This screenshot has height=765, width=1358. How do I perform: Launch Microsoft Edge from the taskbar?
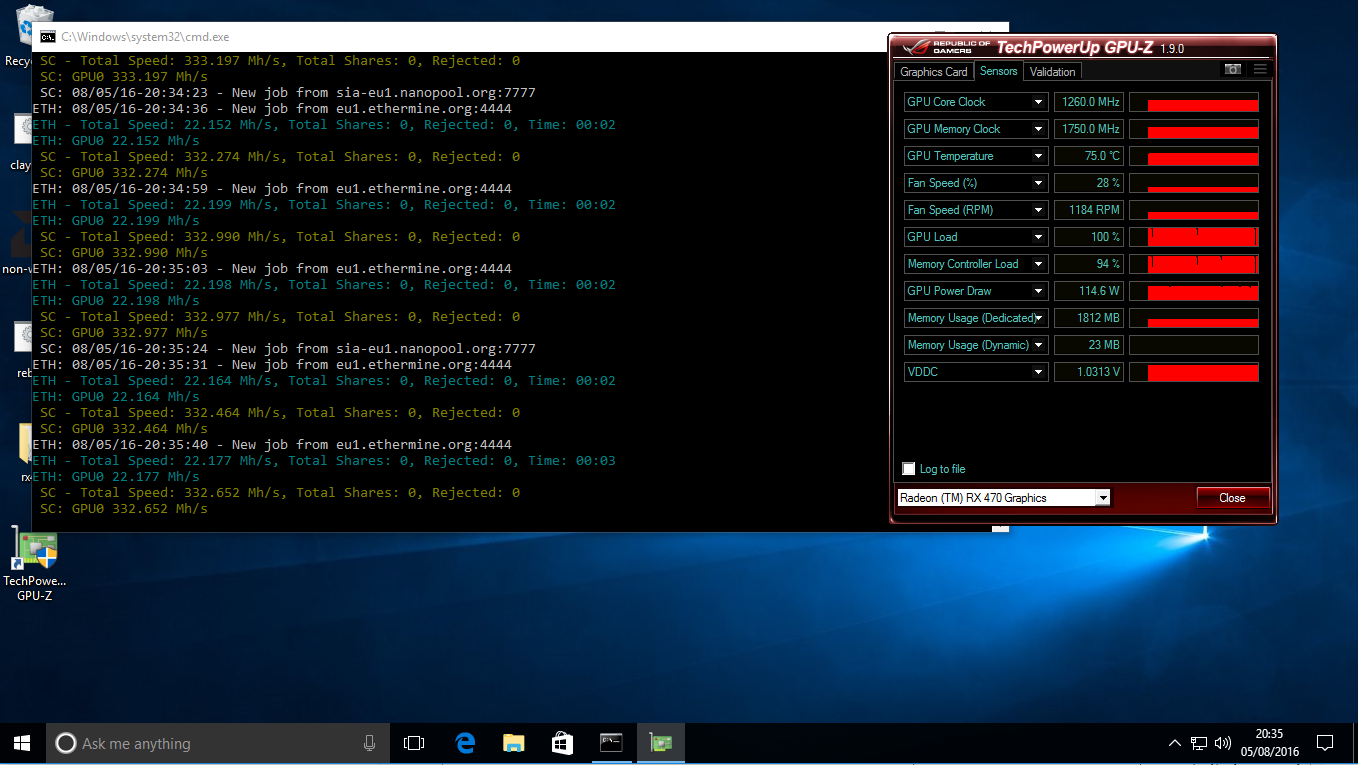tap(465, 743)
